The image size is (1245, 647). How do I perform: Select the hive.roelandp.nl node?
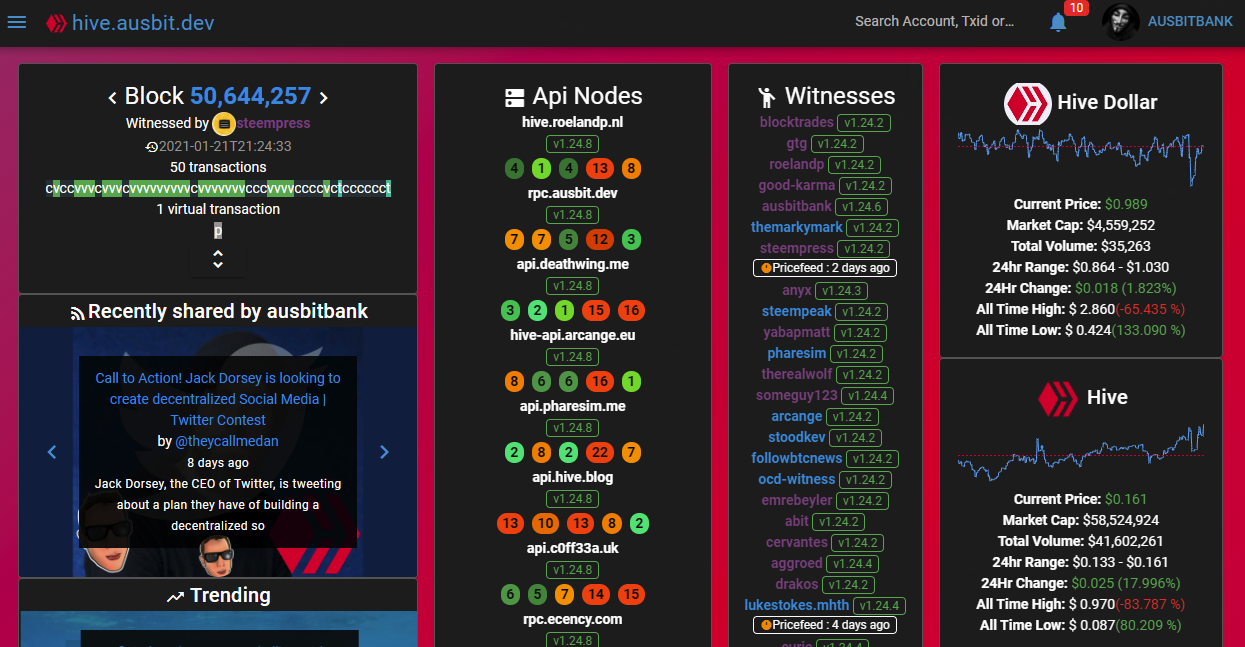(573, 121)
